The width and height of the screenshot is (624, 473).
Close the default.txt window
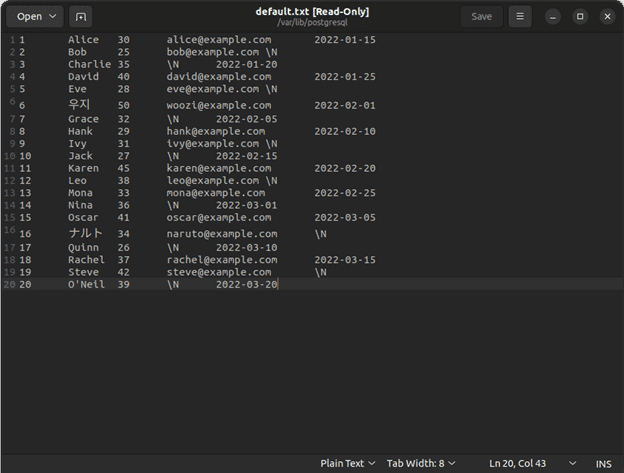pyautogui.click(x=607, y=16)
